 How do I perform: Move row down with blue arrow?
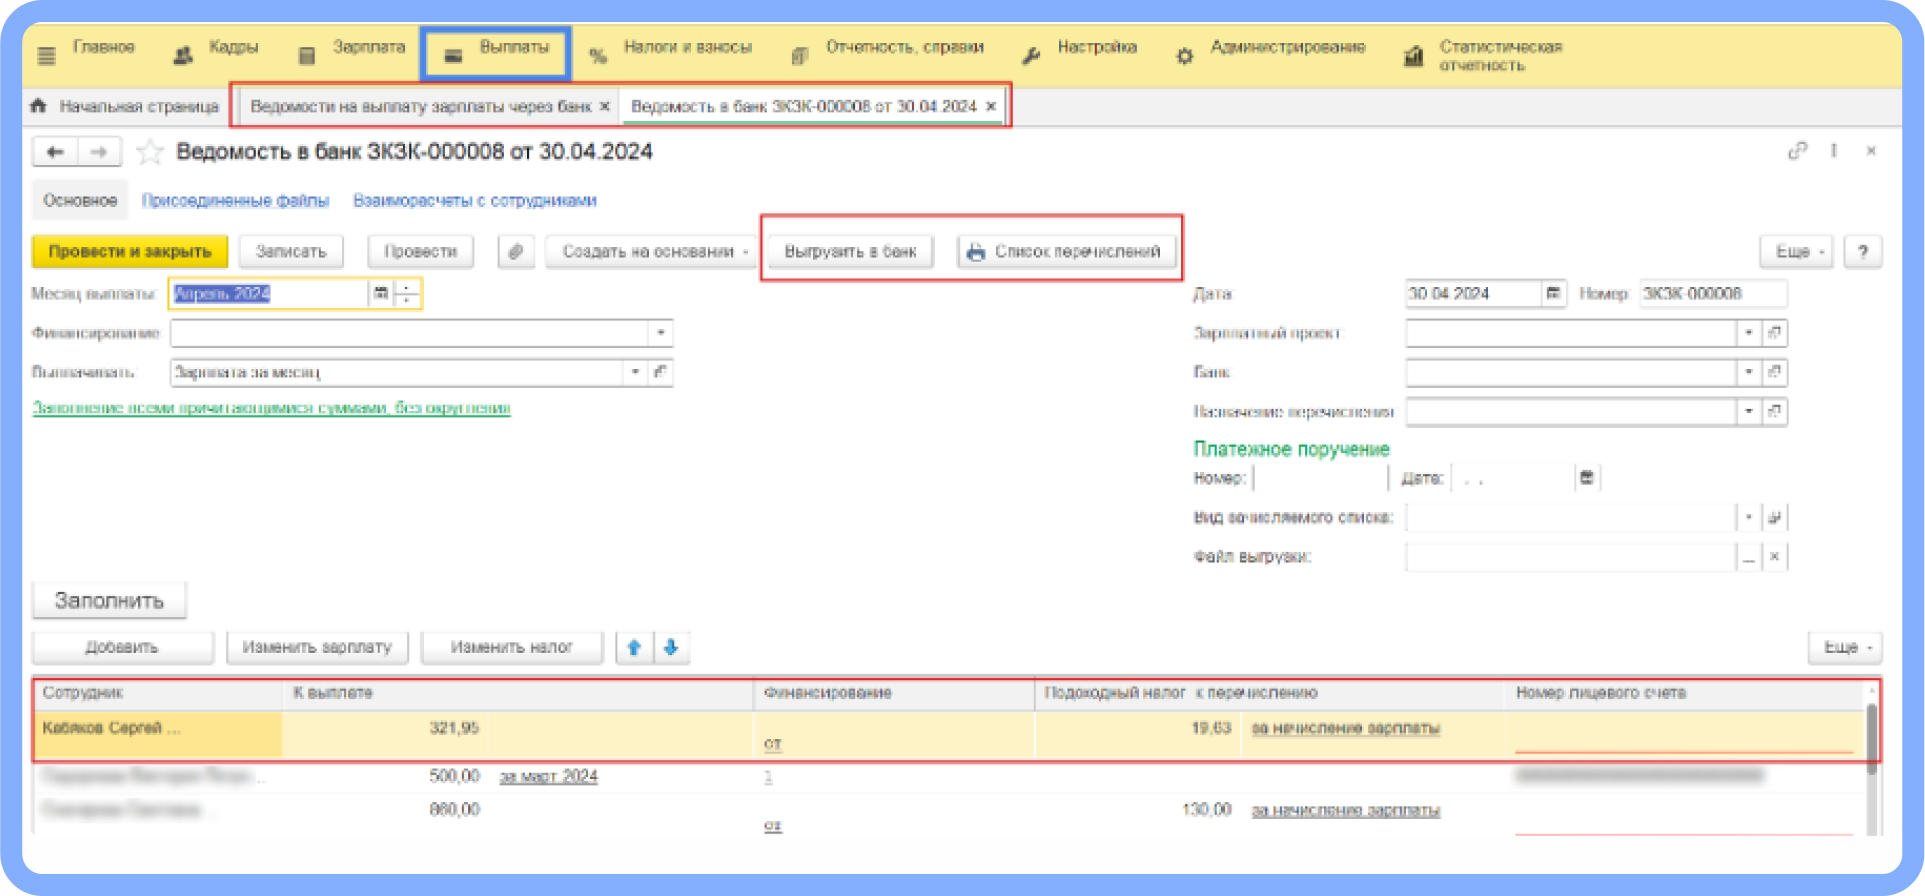(x=671, y=648)
